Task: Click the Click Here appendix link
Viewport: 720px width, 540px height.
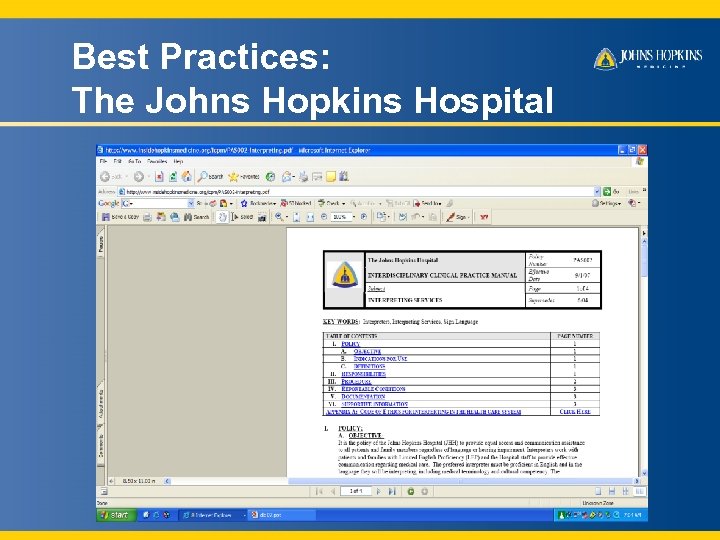Action: [575, 412]
